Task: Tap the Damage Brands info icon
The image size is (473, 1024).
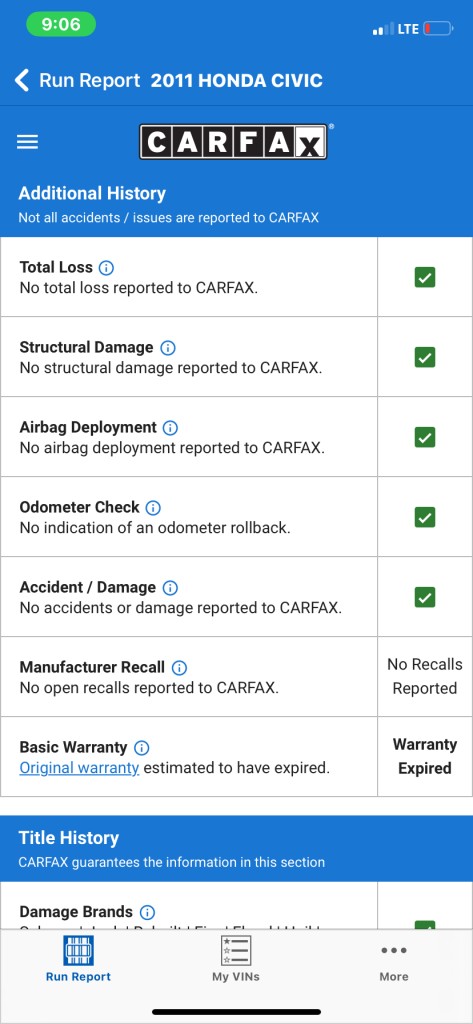Action: click(148, 912)
